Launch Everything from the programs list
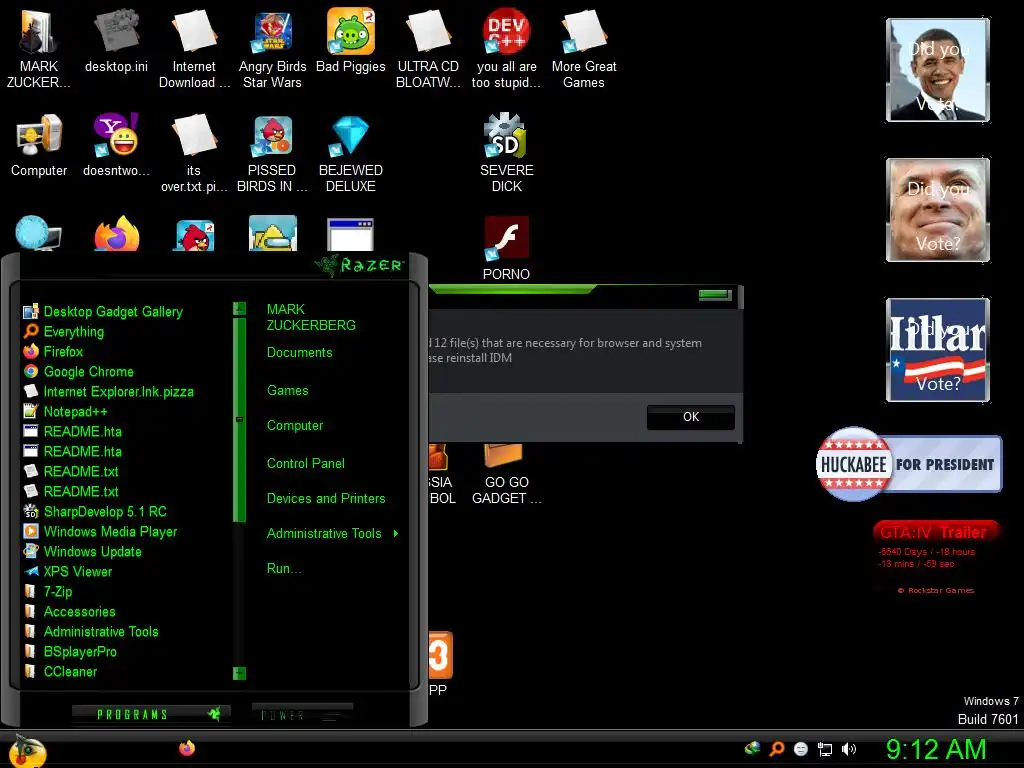The image size is (1024, 768). tap(64, 332)
